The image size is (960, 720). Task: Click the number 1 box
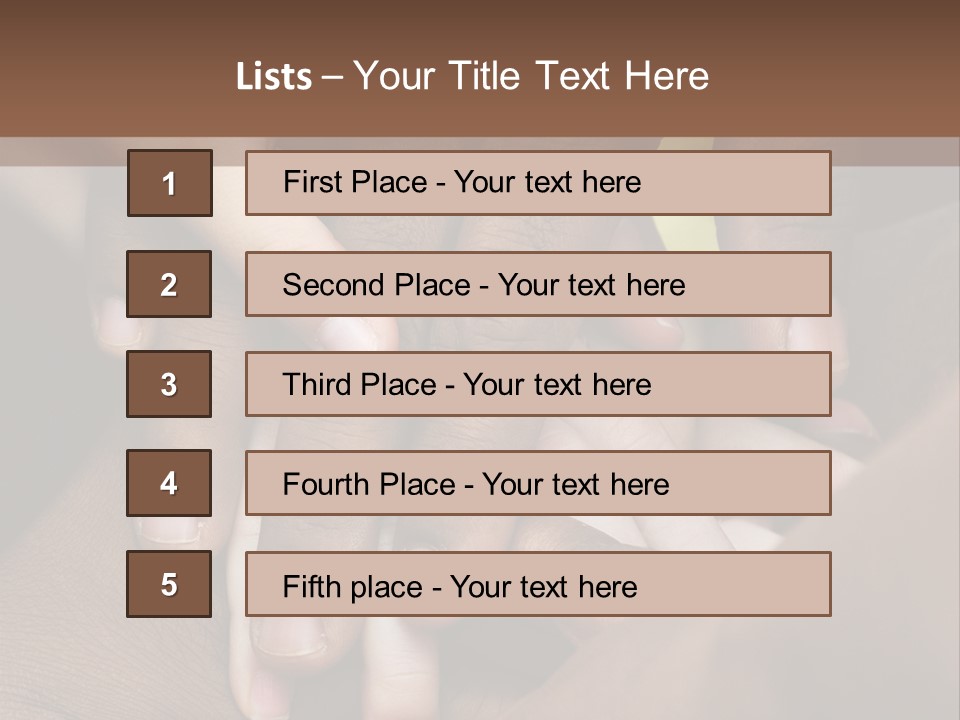170,183
